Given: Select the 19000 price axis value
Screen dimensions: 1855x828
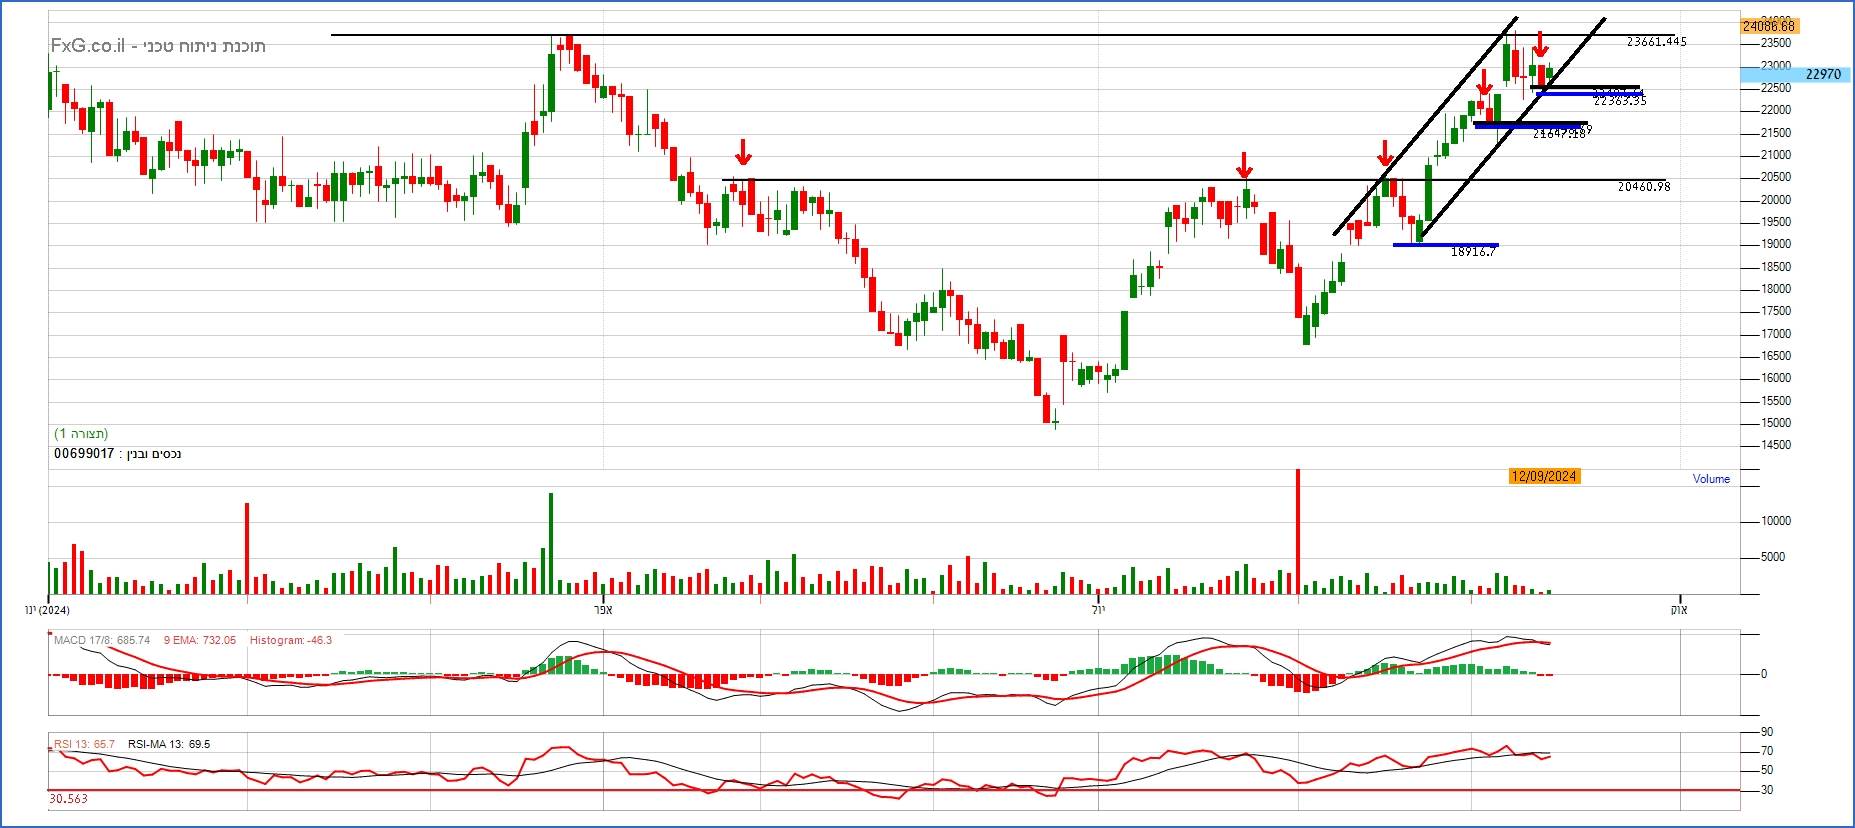Looking at the screenshot, I should (1776, 244).
